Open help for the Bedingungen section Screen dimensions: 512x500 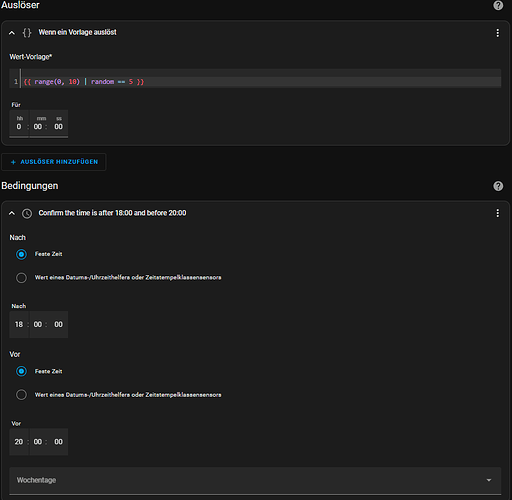498,186
